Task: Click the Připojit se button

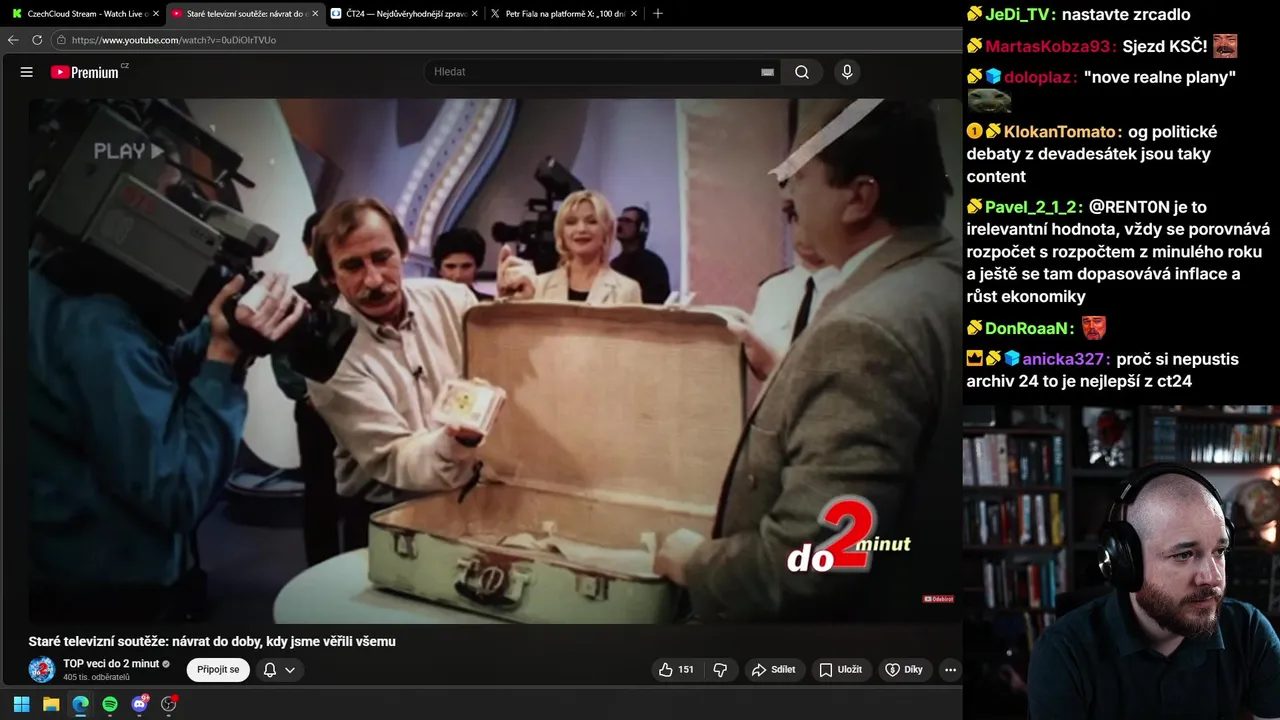Action: click(218, 670)
